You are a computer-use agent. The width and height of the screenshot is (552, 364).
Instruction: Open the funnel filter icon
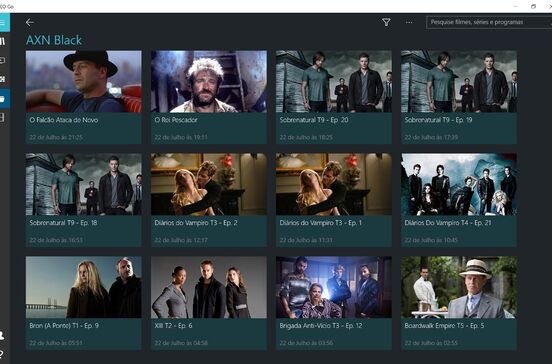point(386,22)
